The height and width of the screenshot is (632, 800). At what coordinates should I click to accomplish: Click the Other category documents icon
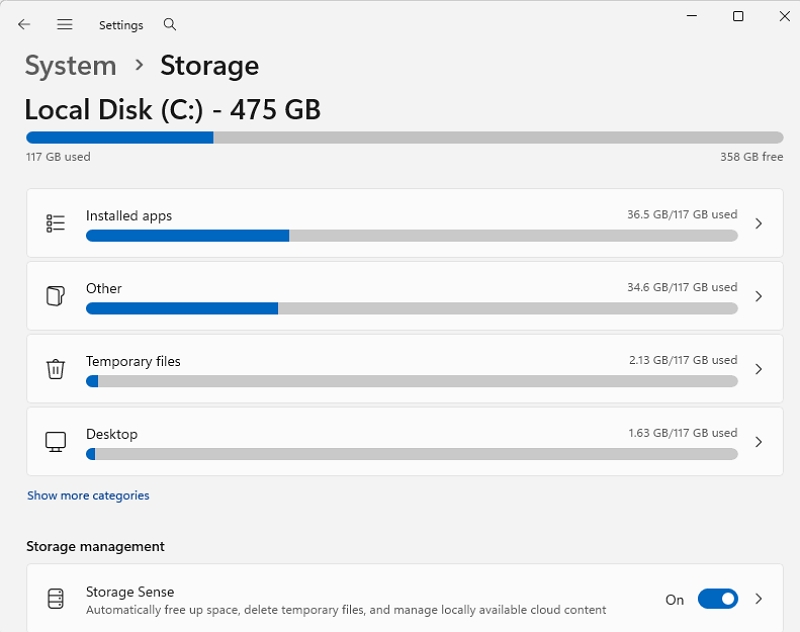pos(56,296)
